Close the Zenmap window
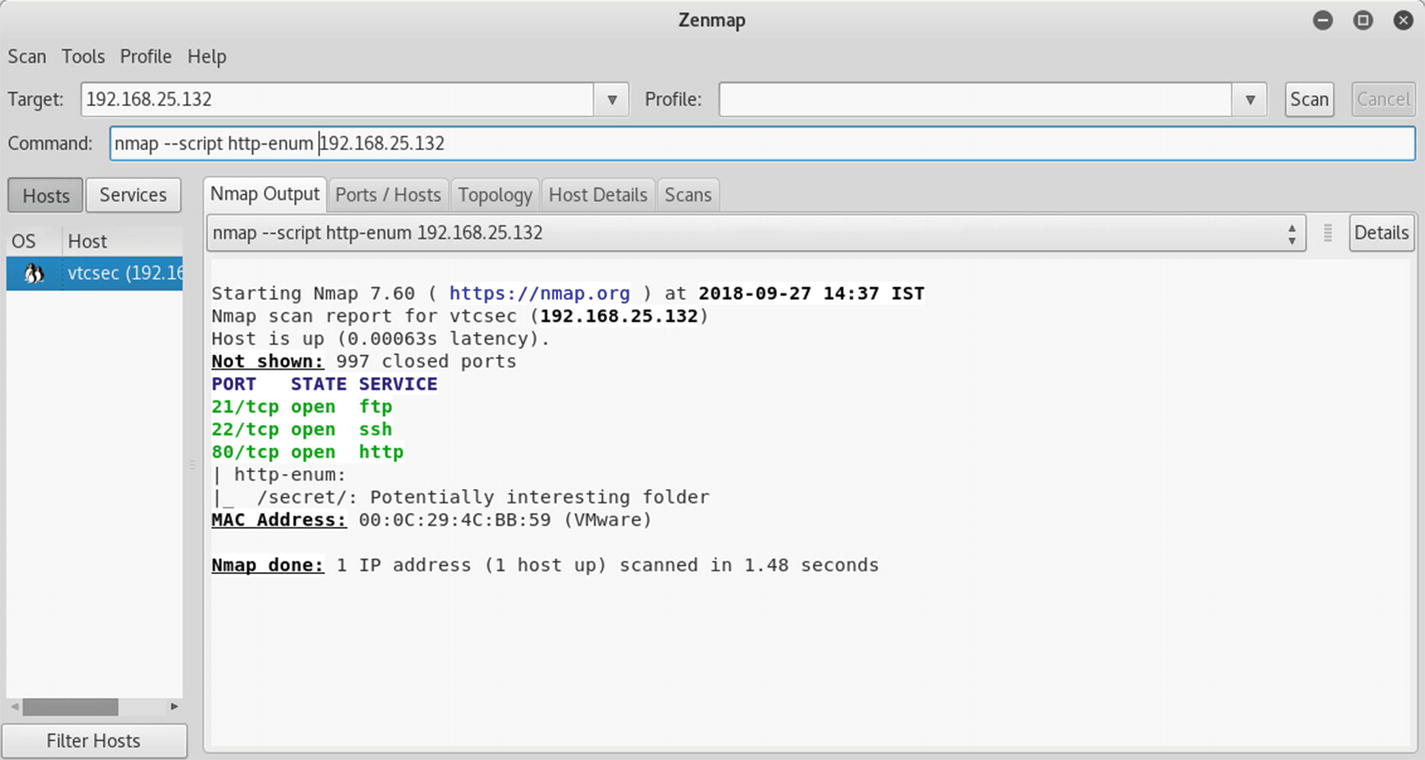 (1403, 20)
